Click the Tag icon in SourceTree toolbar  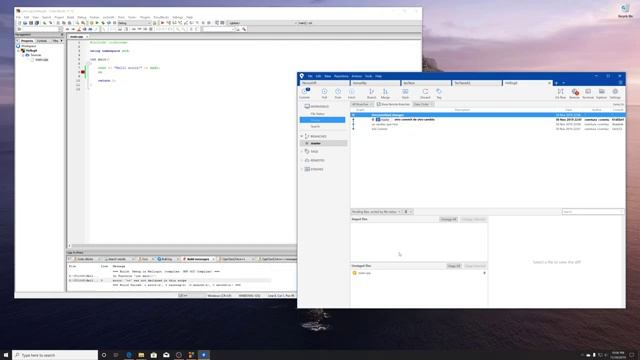pos(439,92)
